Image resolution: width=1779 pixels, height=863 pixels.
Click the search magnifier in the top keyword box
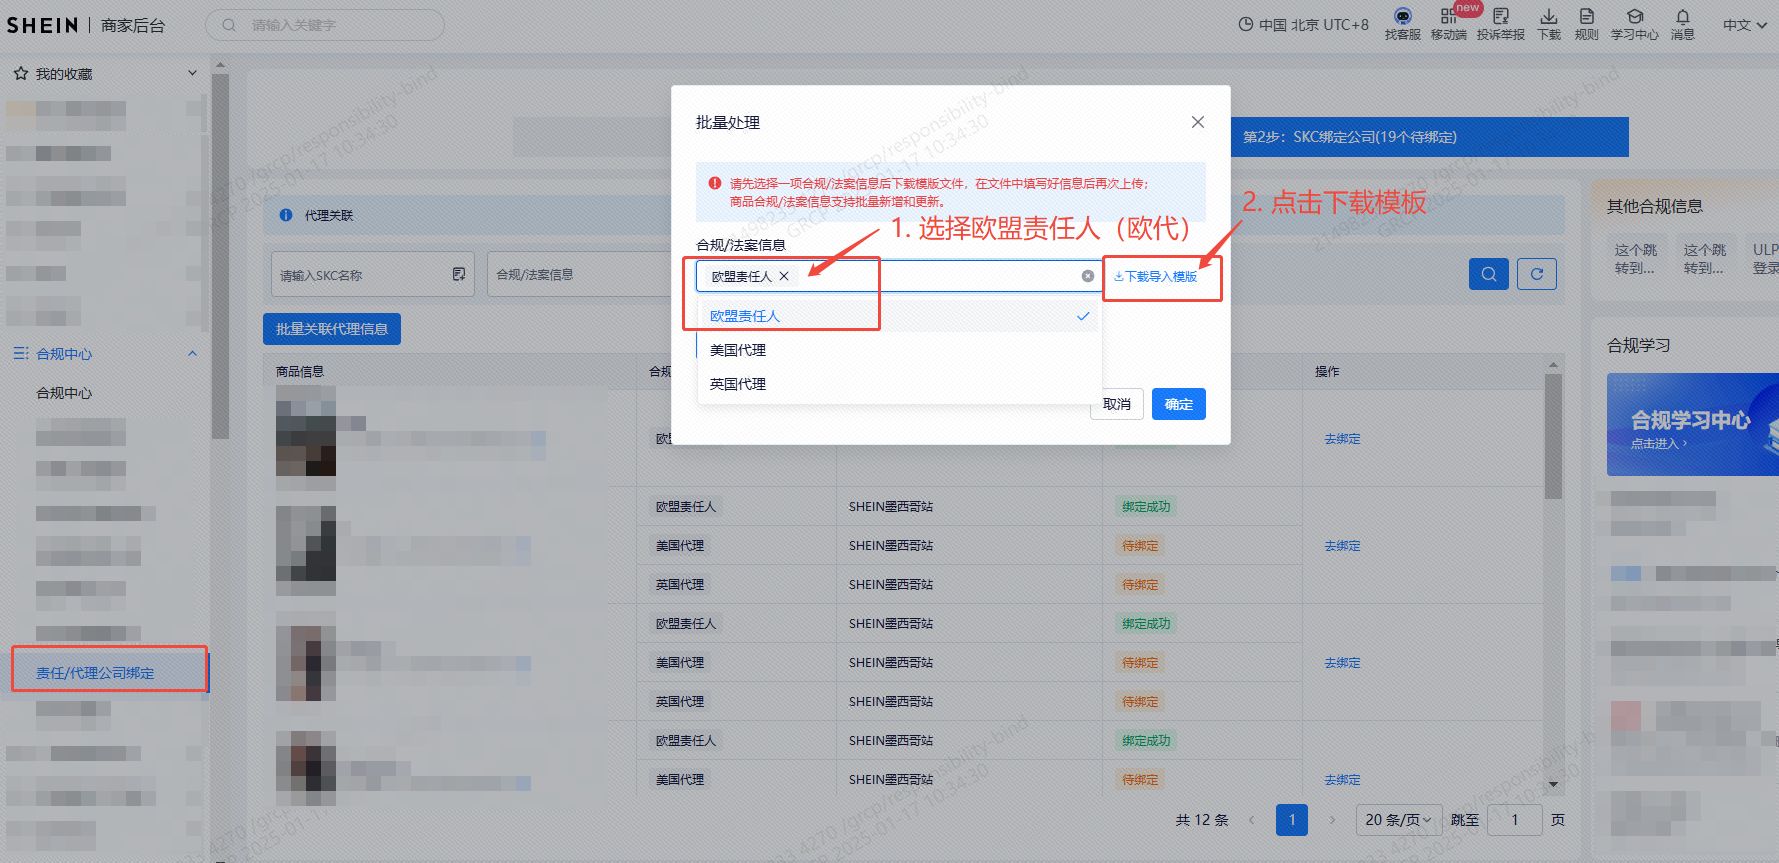[229, 25]
